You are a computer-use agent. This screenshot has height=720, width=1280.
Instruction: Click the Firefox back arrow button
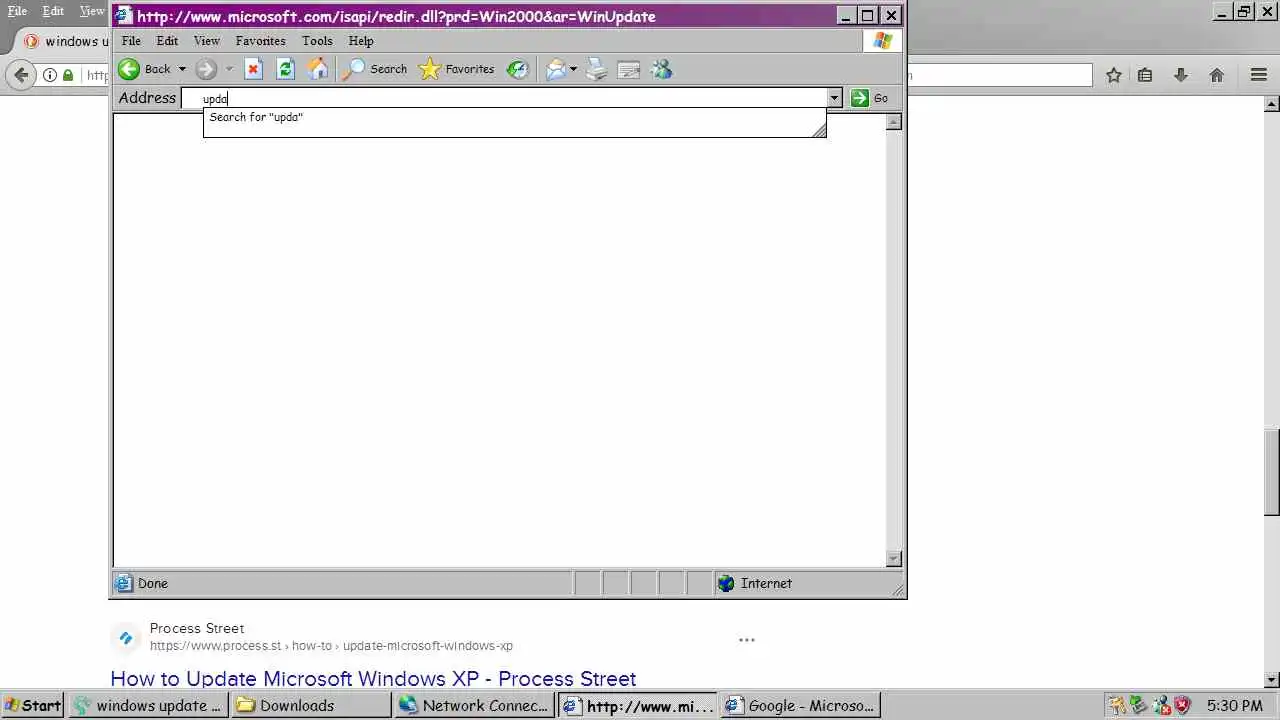[x=19, y=75]
